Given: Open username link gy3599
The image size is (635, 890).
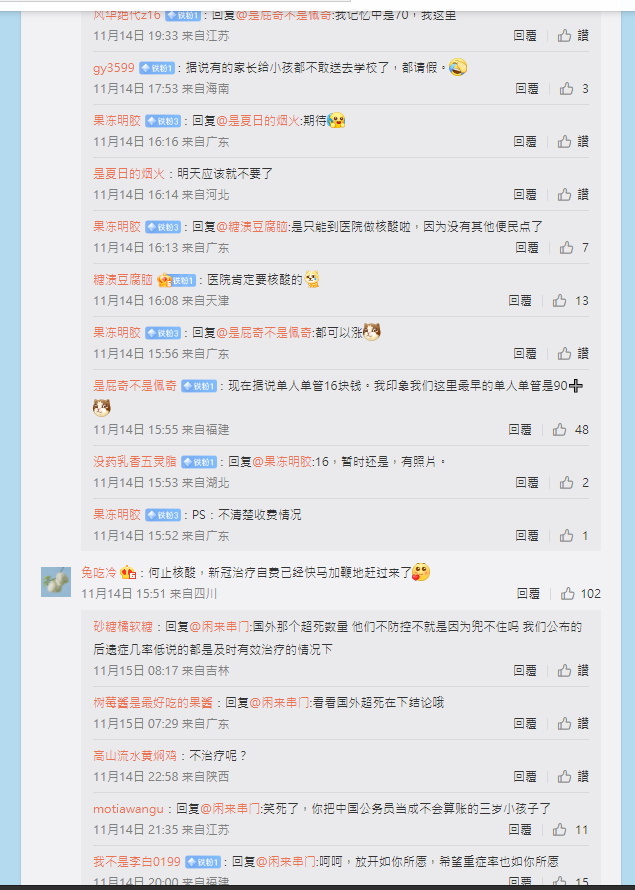Looking at the screenshot, I should (x=114, y=68).
